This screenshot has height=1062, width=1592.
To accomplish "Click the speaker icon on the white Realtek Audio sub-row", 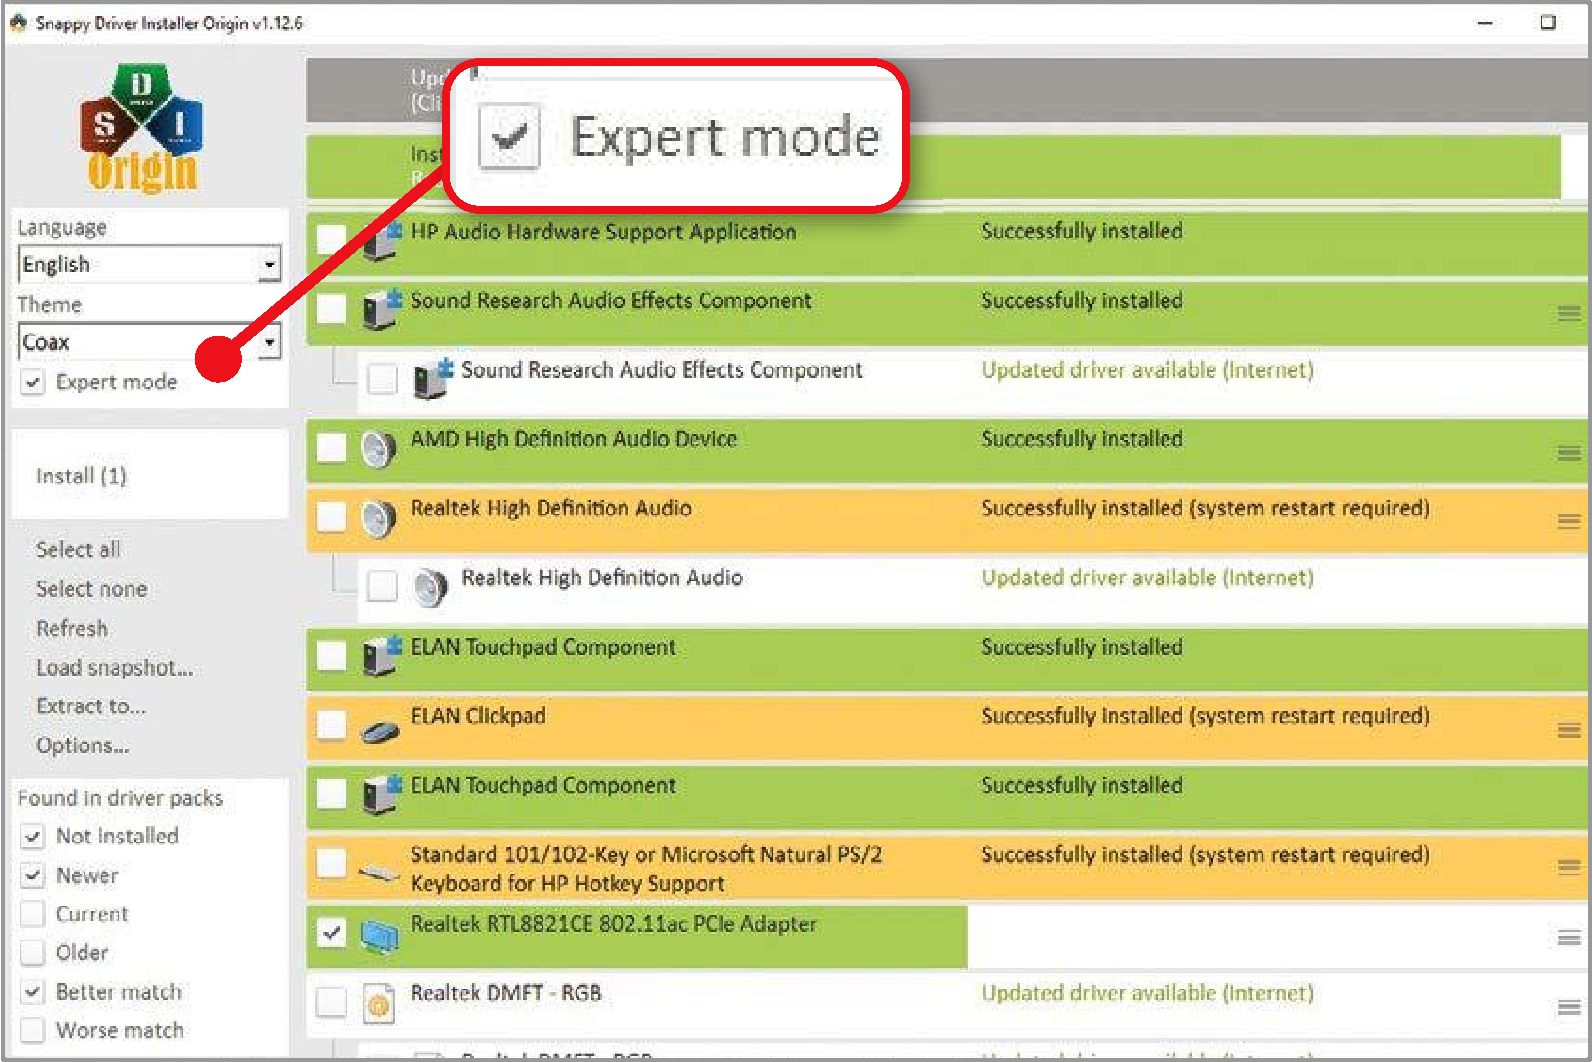I will (x=430, y=587).
